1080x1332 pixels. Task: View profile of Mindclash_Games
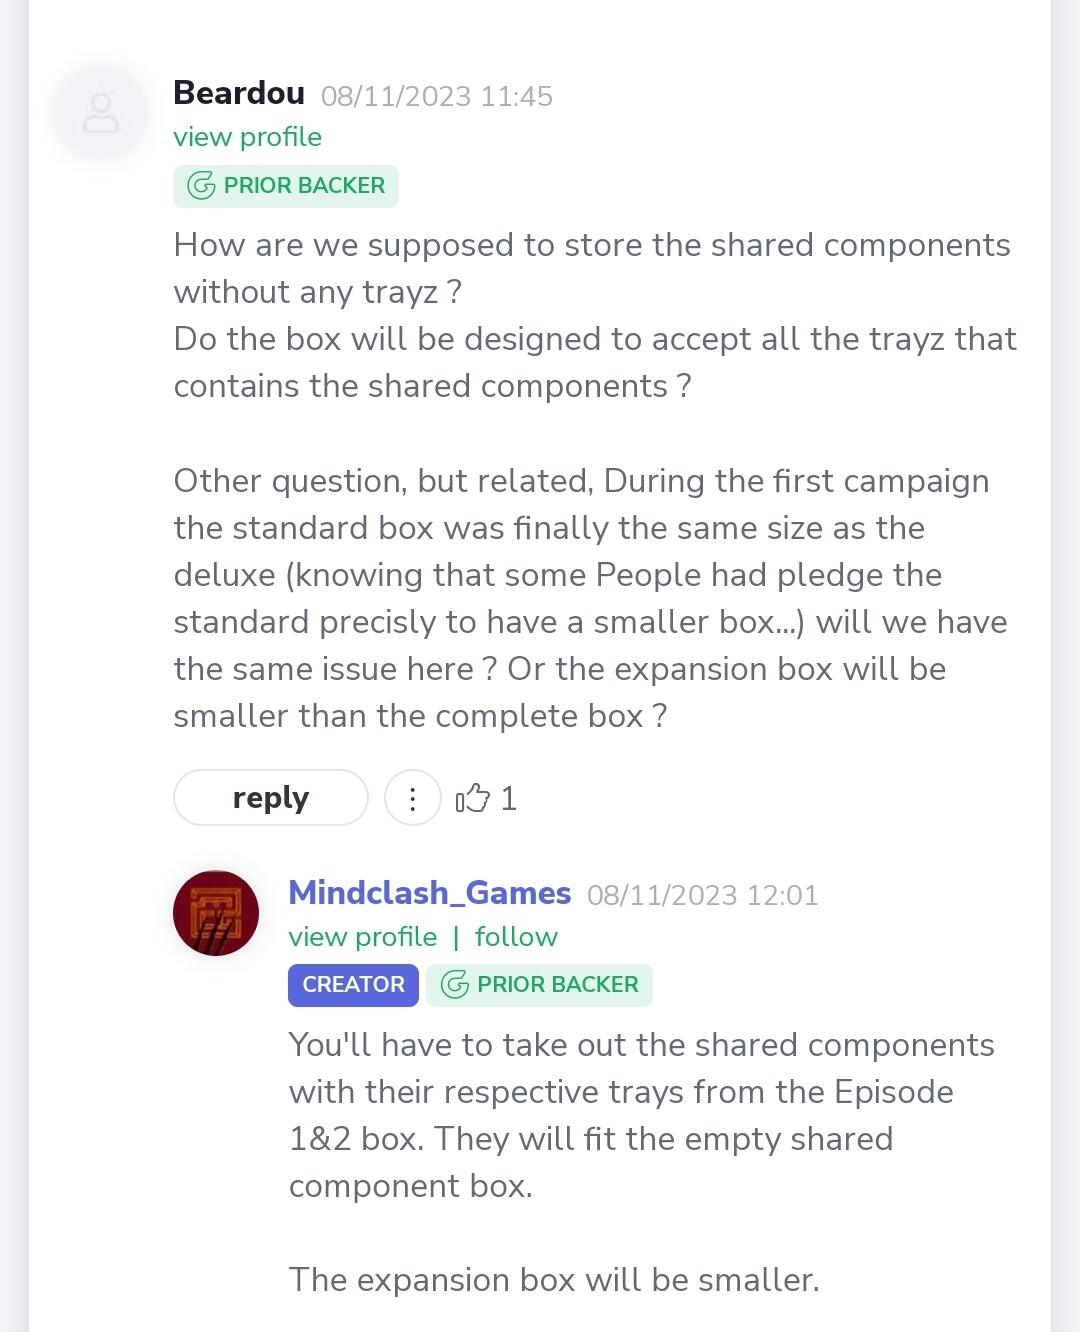click(x=363, y=937)
